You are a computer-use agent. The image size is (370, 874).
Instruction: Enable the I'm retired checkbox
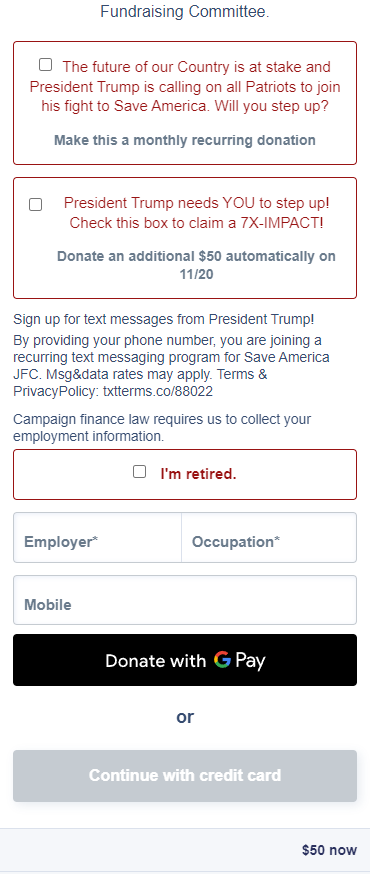[x=139, y=472]
